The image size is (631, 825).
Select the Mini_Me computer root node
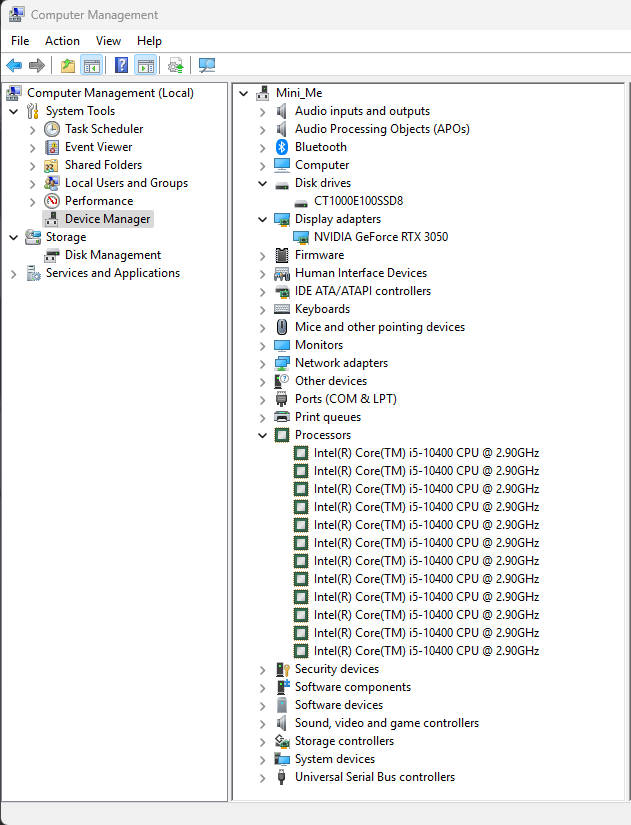298,93
